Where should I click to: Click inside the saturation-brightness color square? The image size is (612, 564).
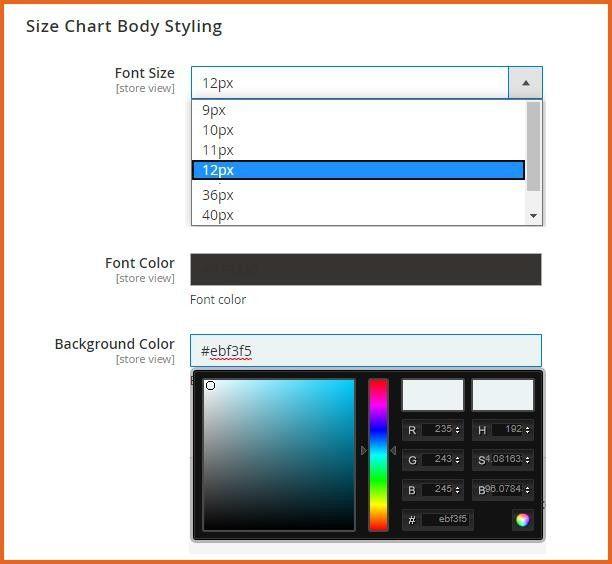click(279, 454)
